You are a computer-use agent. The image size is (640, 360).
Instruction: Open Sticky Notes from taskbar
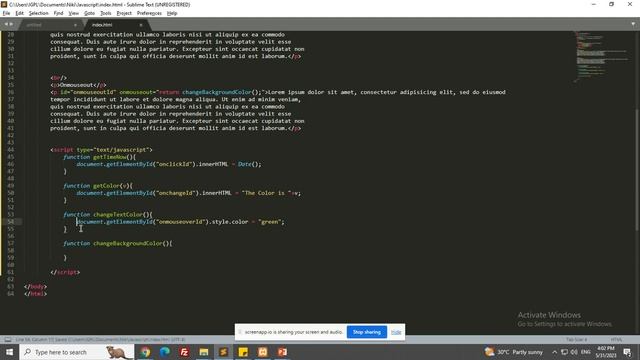point(243,352)
